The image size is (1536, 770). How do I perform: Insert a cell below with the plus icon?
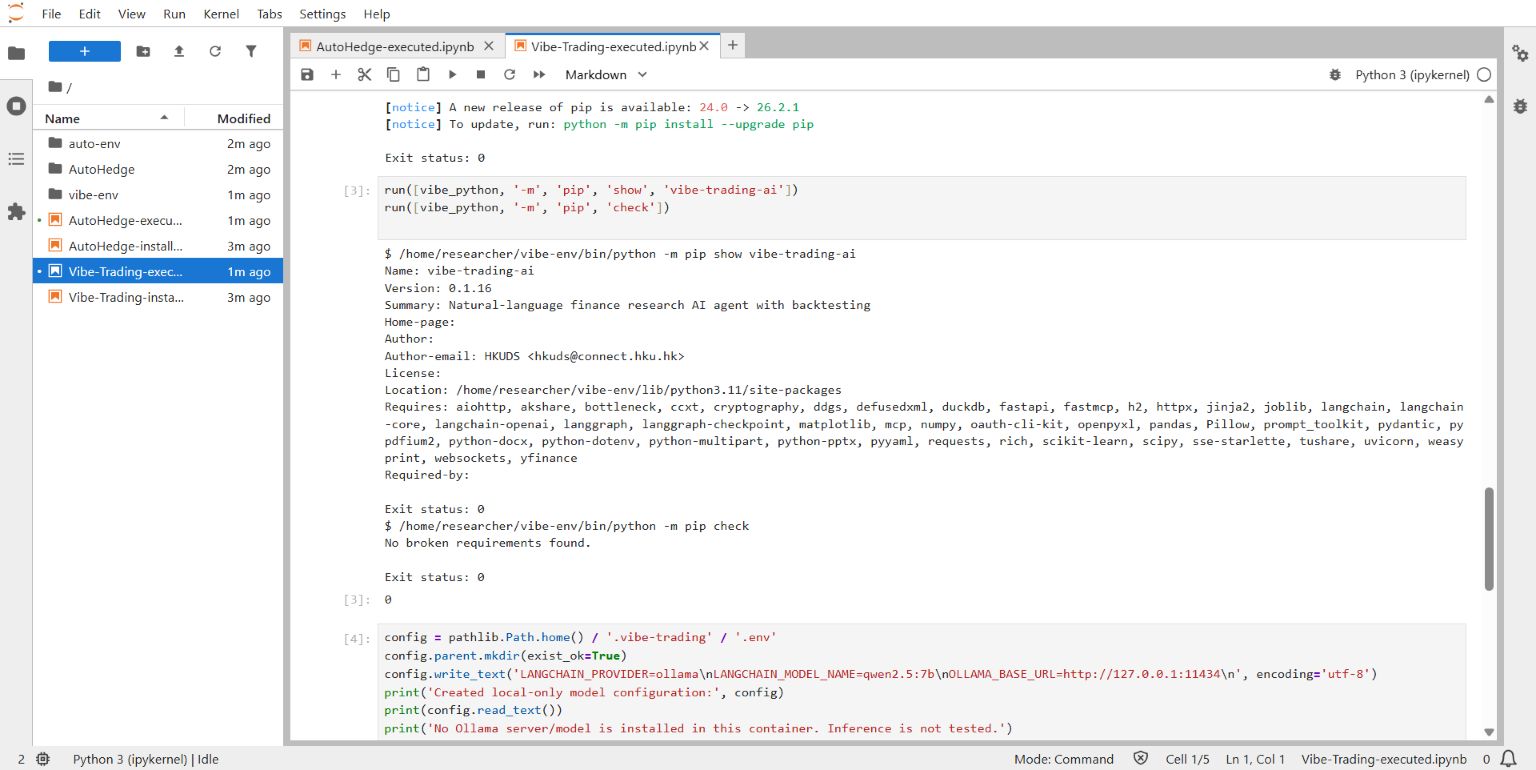point(336,75)
